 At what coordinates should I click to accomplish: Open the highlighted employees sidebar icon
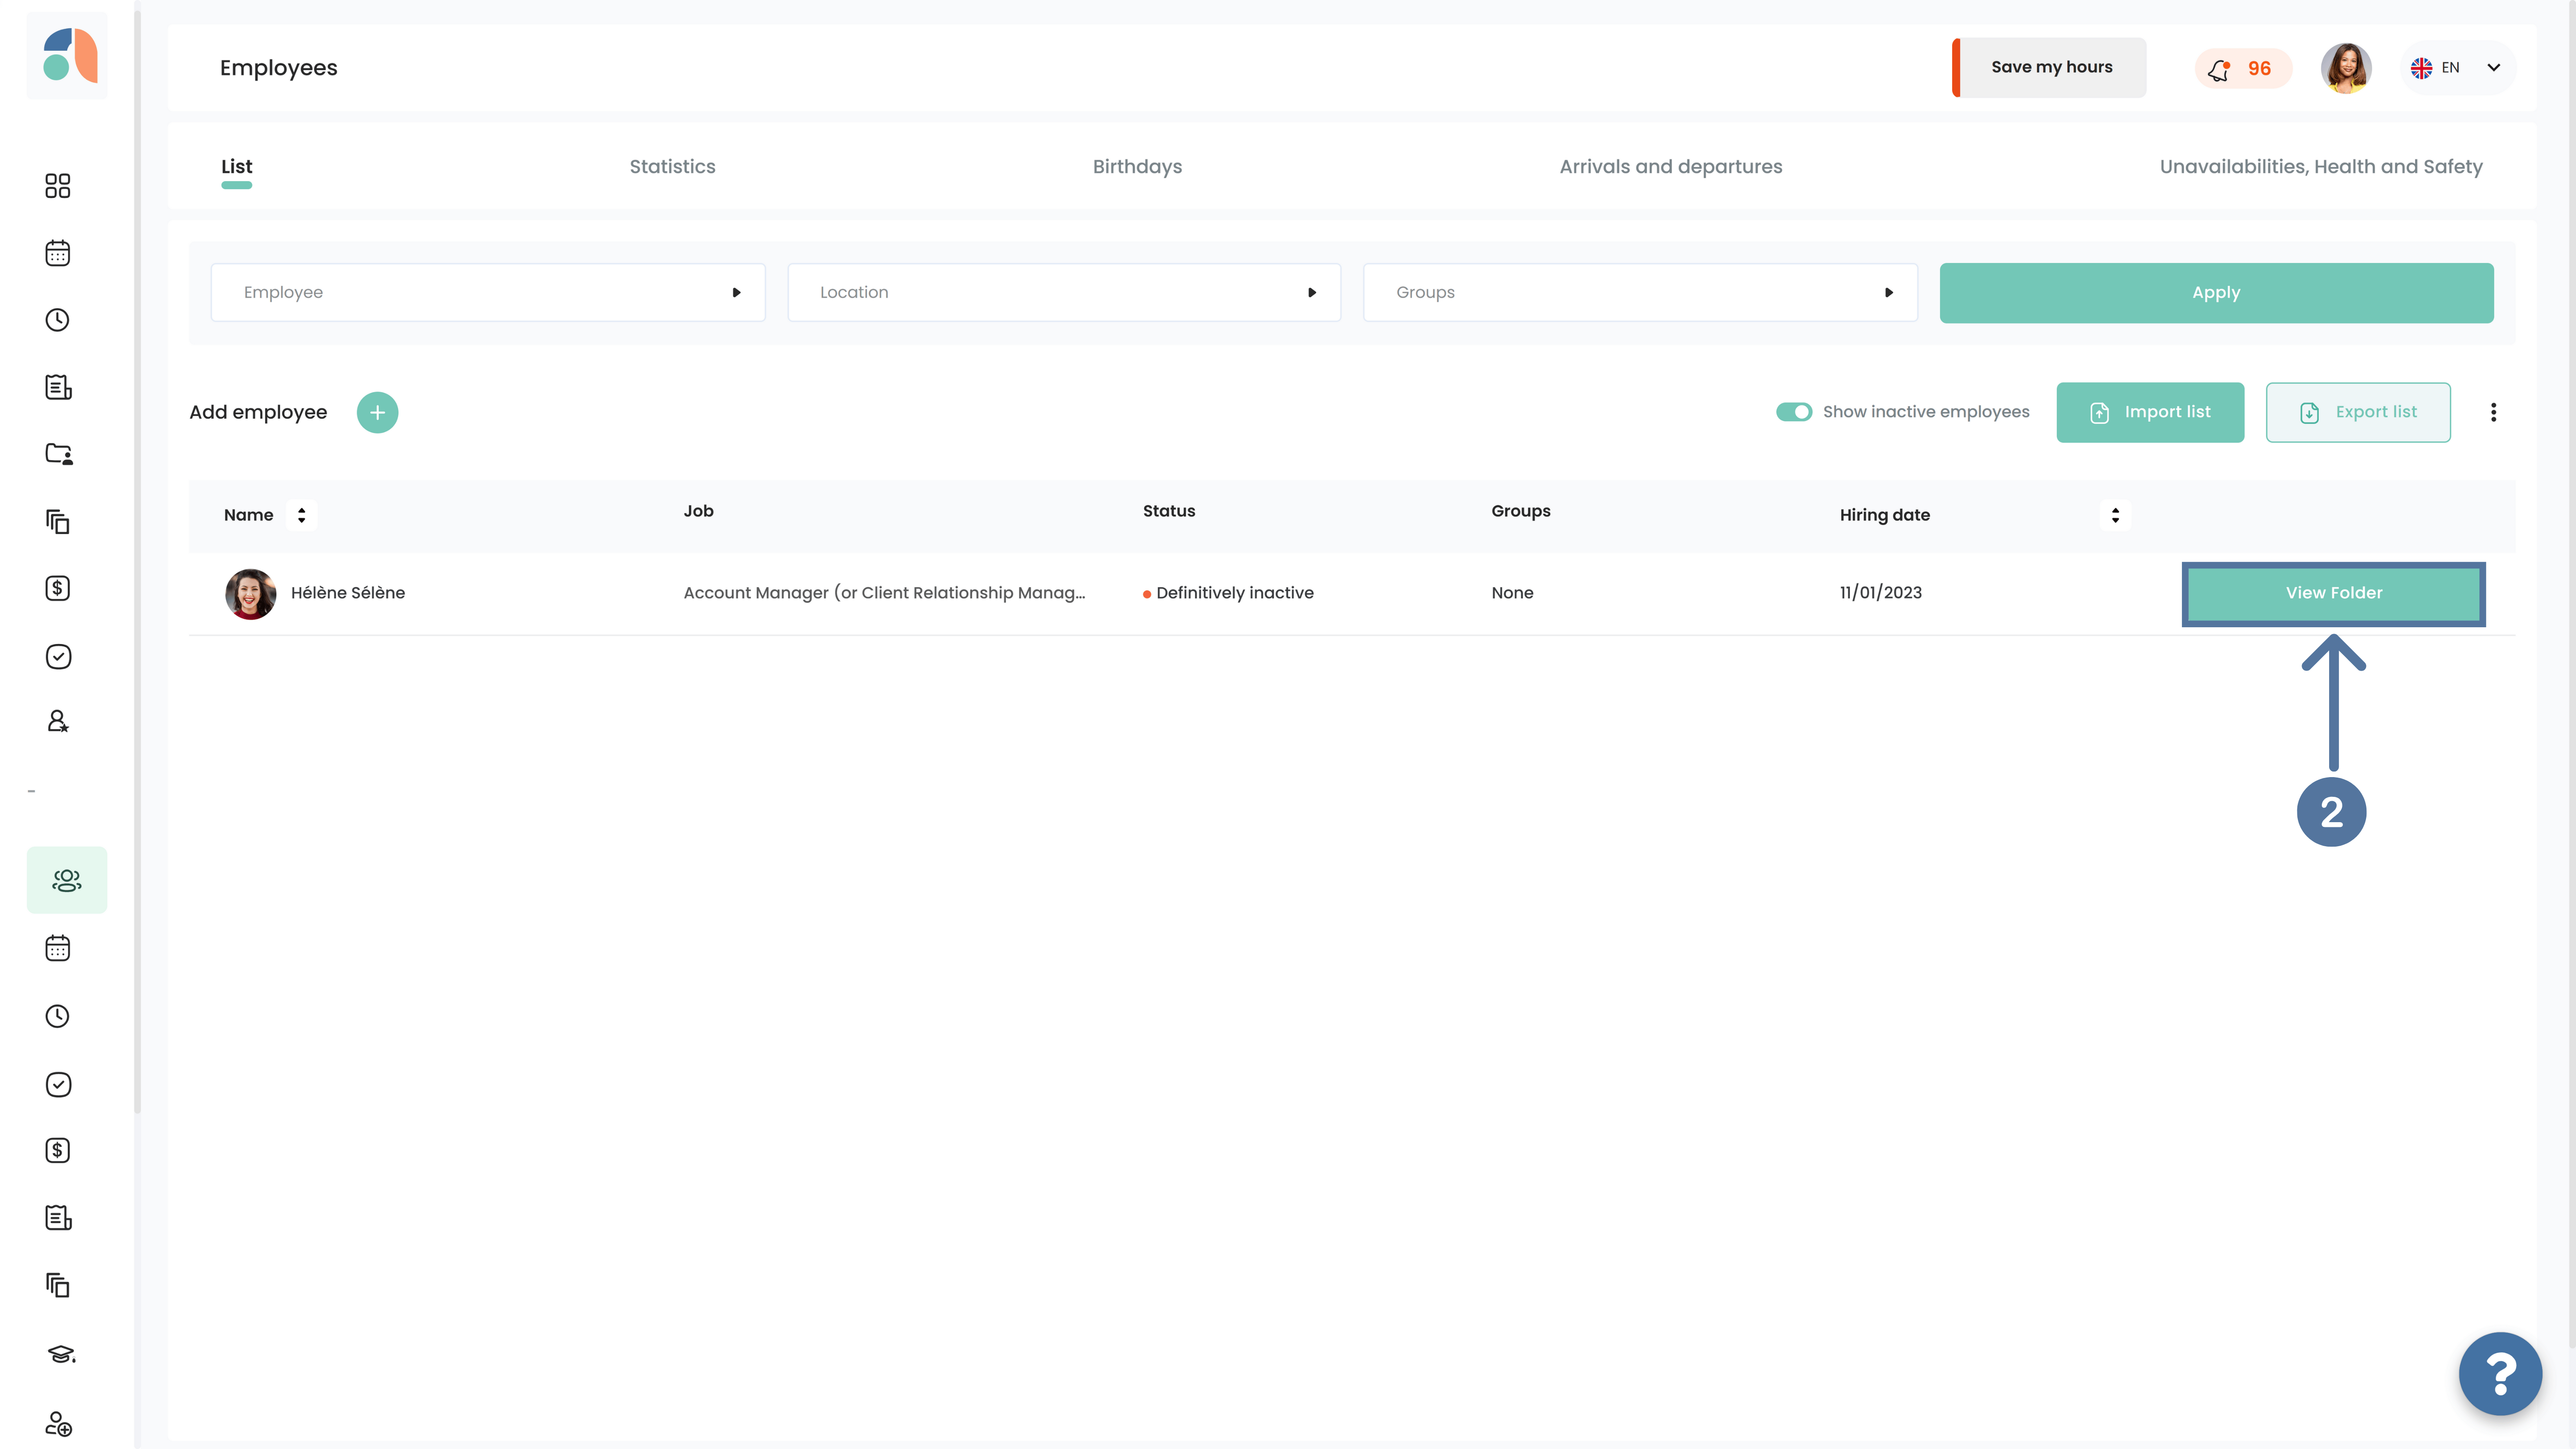pos(67,880)
